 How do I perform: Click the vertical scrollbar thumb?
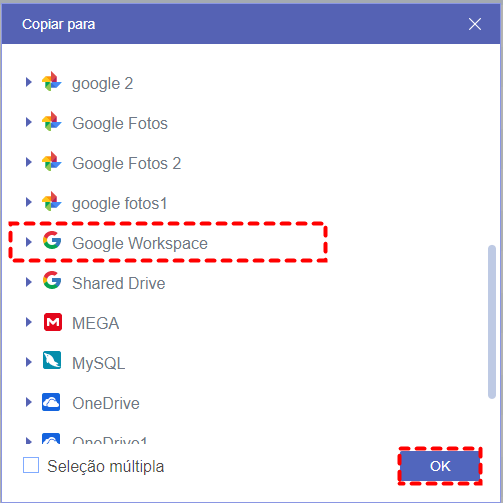pyautogui.click(x=492, y=322)
